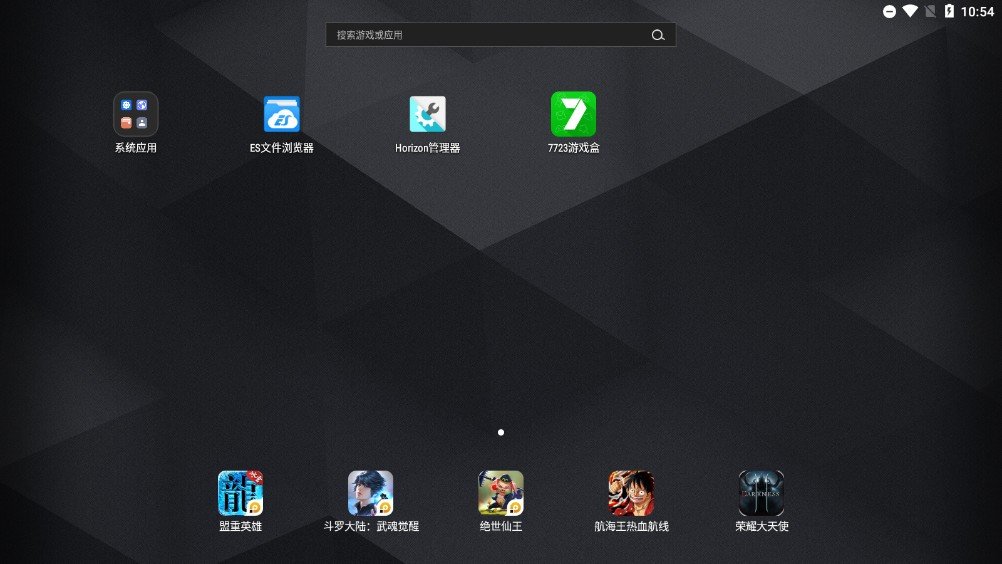Click the search magnifier icon

[x=658, y=35]
